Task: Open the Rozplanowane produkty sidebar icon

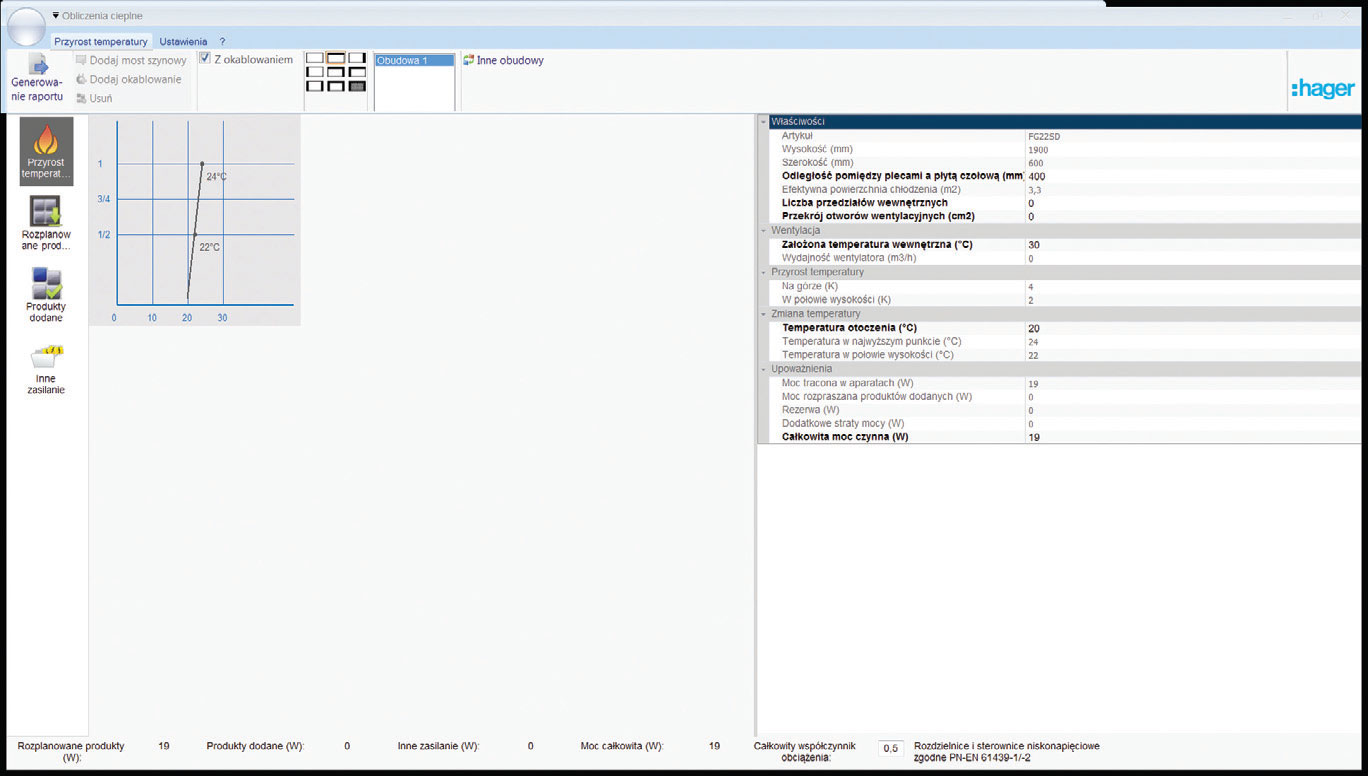Action: [46, 211]
